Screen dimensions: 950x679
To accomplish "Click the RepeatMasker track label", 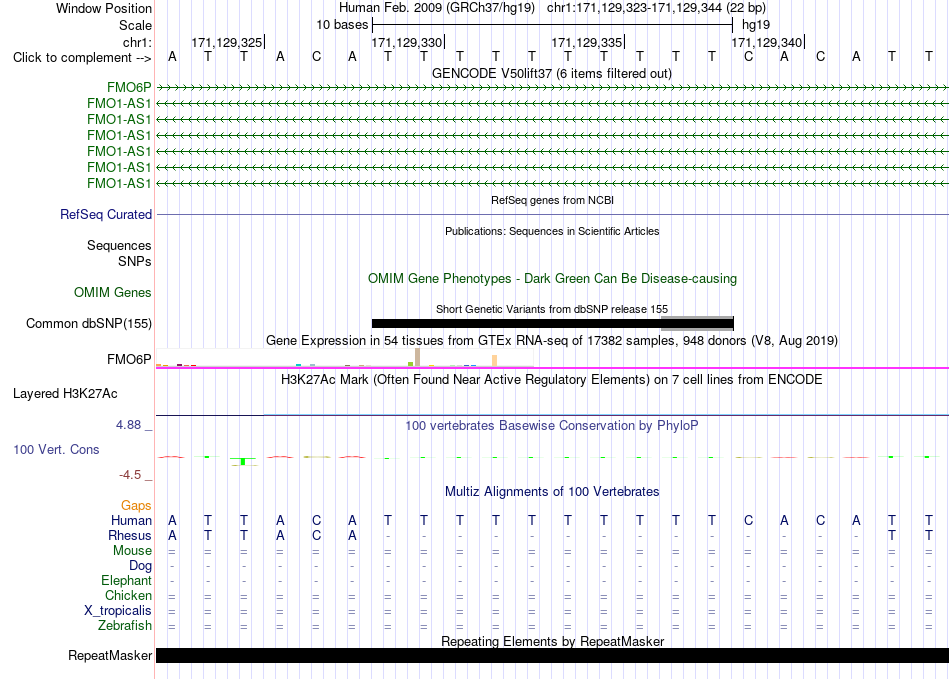I will click(x=110, y=655).
